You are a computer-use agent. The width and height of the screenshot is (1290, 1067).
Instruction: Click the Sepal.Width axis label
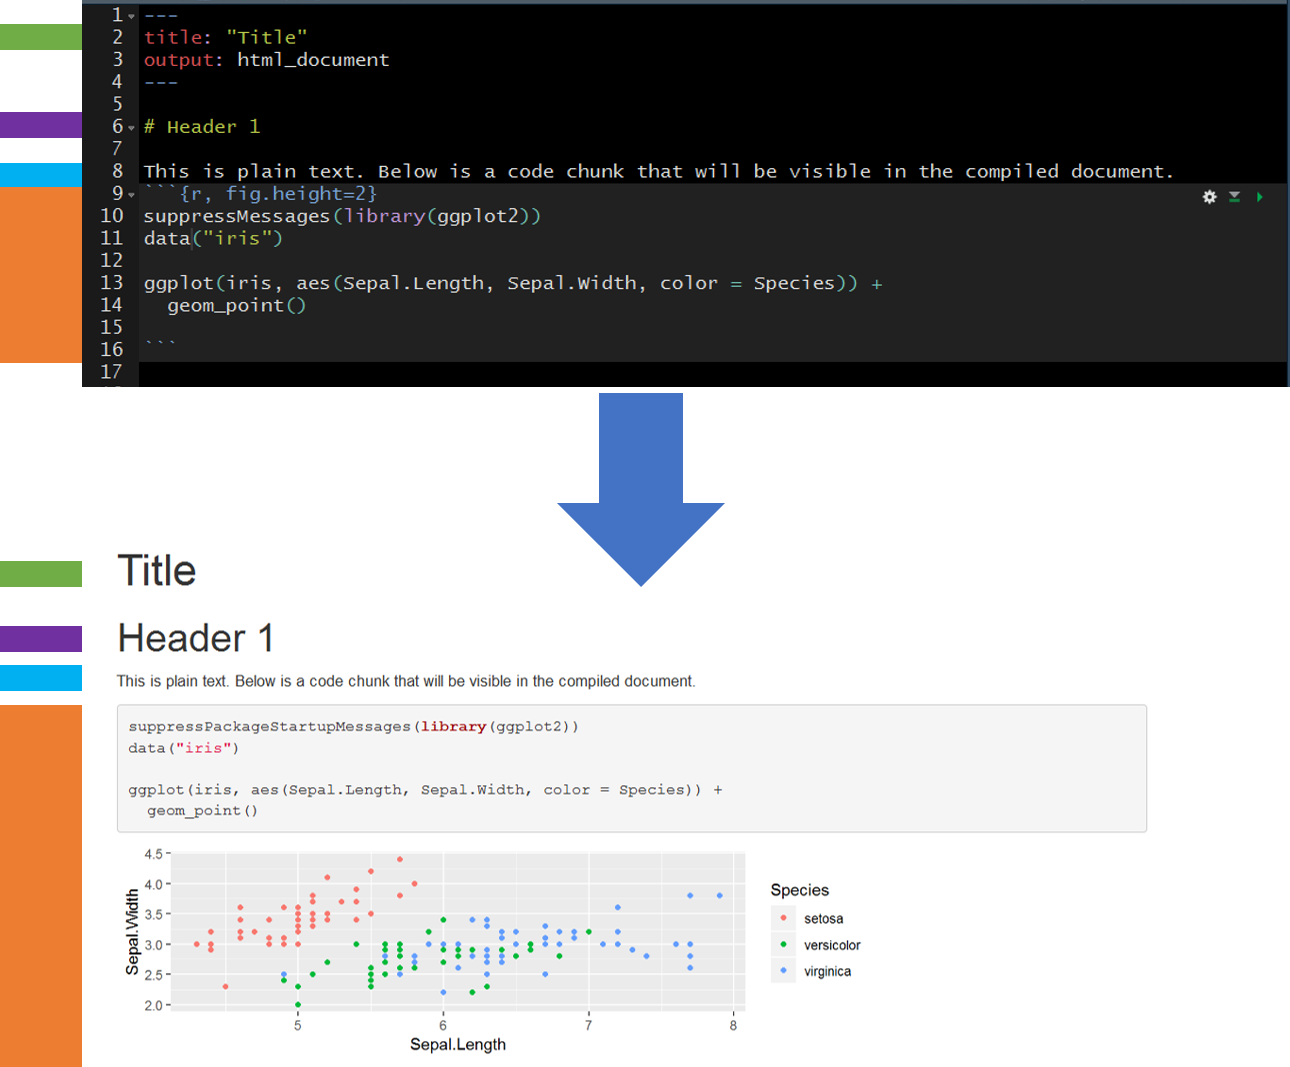pyautogui.click(x=133, y=932)
